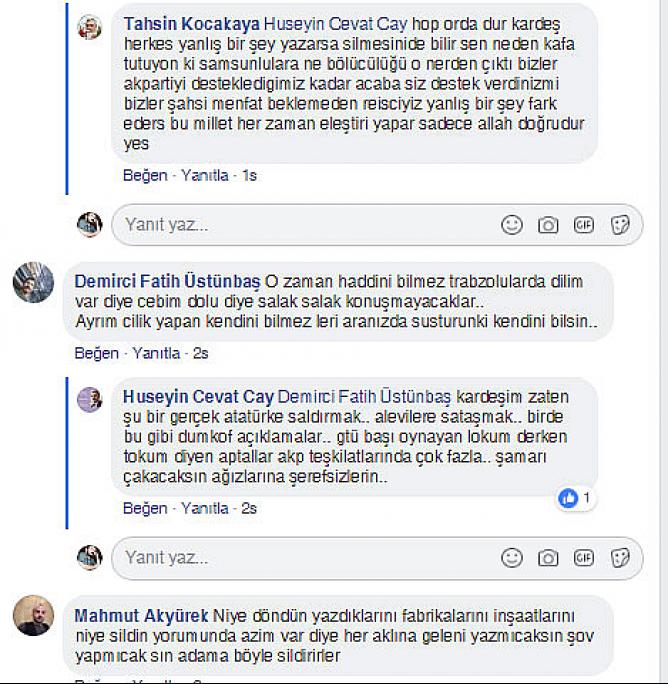The image size is (668, 684).
Task: Click Demirci Fatih Üstünbaş's profile picture
Action: [34, 282]
